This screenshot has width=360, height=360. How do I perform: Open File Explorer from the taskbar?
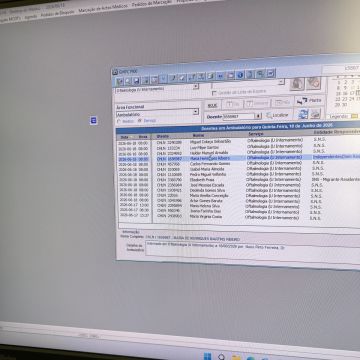click(236, 357)
